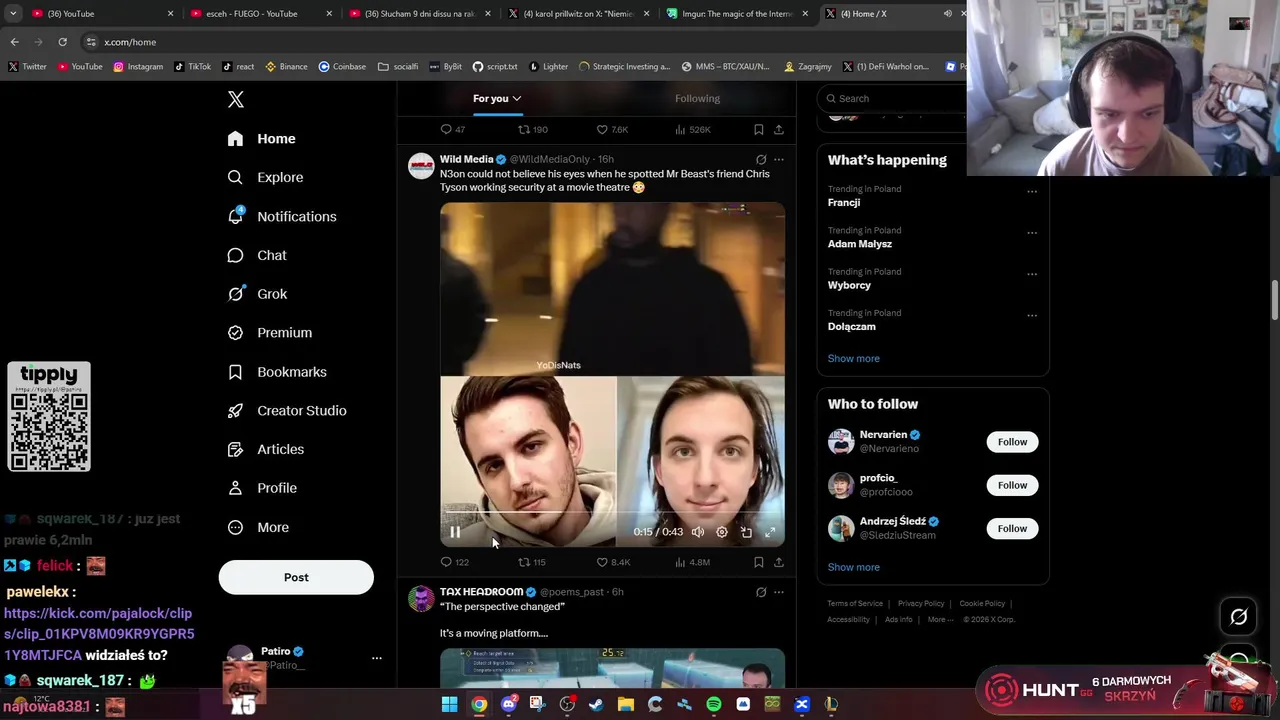
Task: Switch to the Following tab
Action: 697,98
